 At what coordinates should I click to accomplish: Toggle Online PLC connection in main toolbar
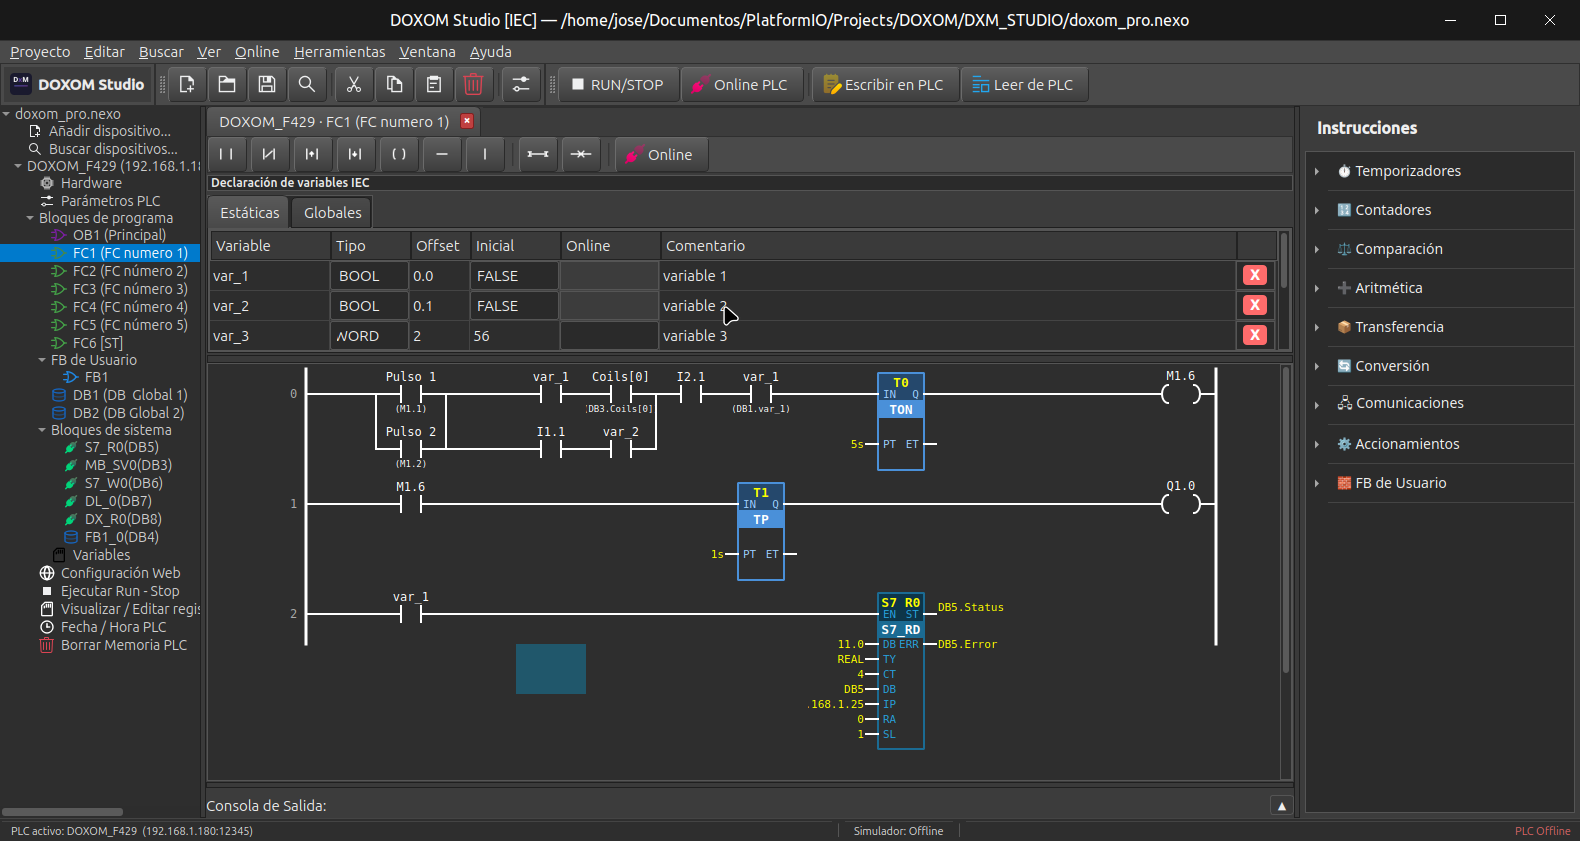(741, 85)
